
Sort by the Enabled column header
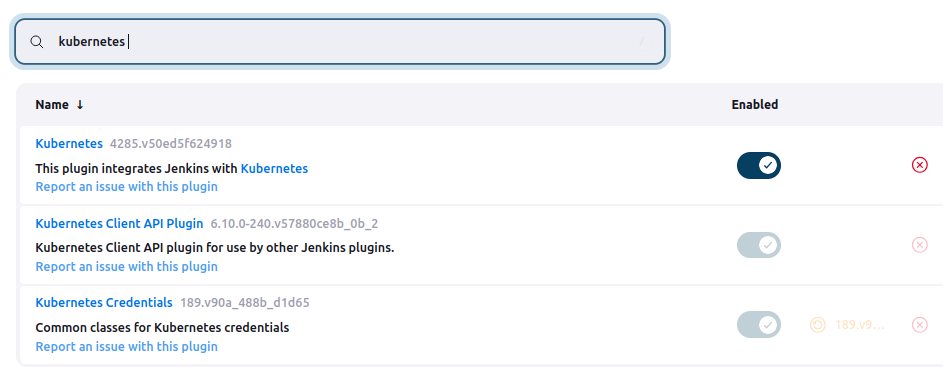click(755, 105)
